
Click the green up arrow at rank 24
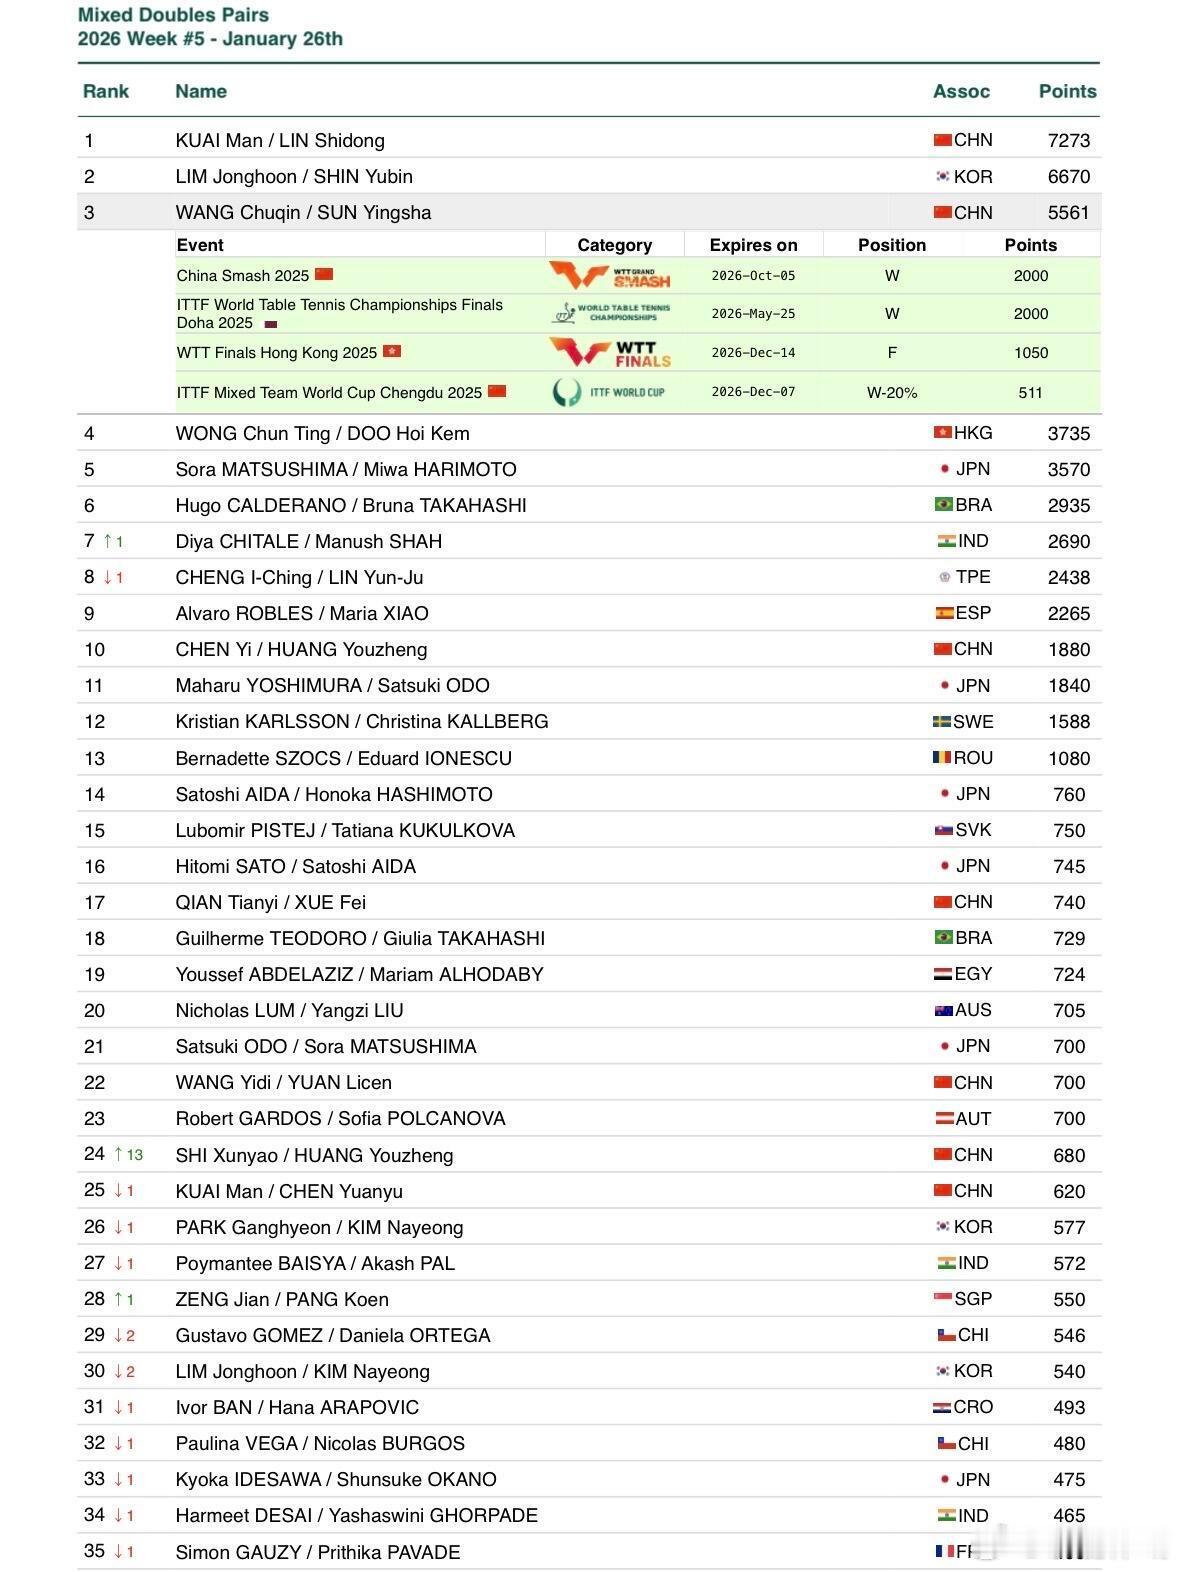tap(119, 1154)
